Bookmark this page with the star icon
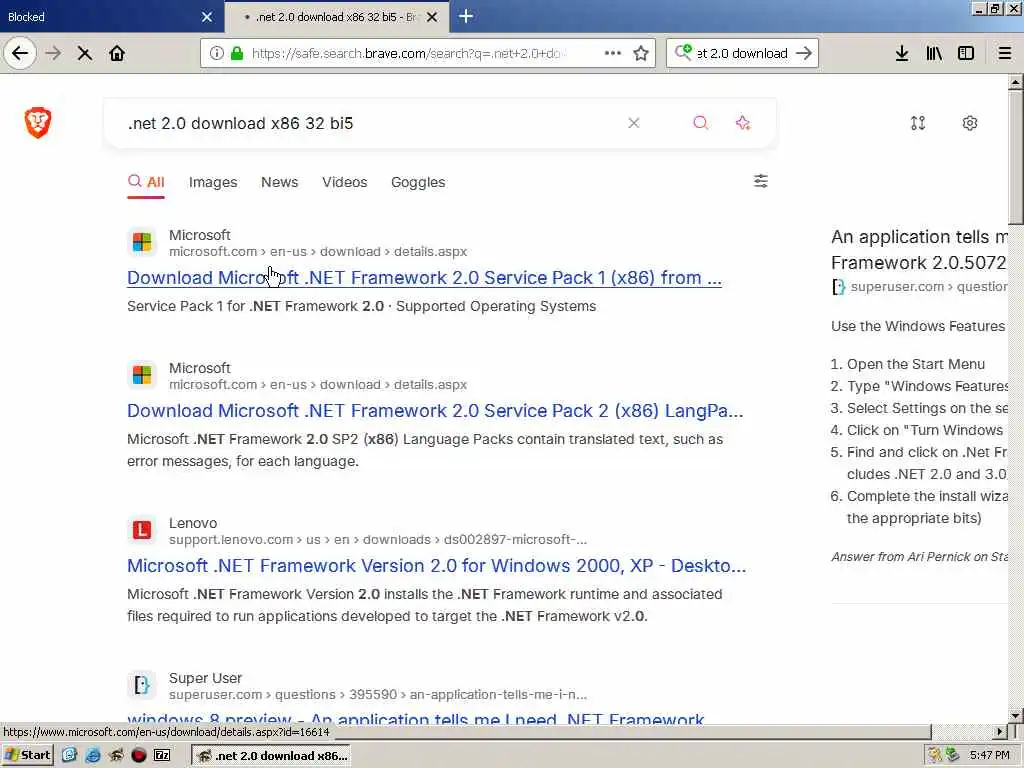1024x768 pixels. [x=641, y=53]
